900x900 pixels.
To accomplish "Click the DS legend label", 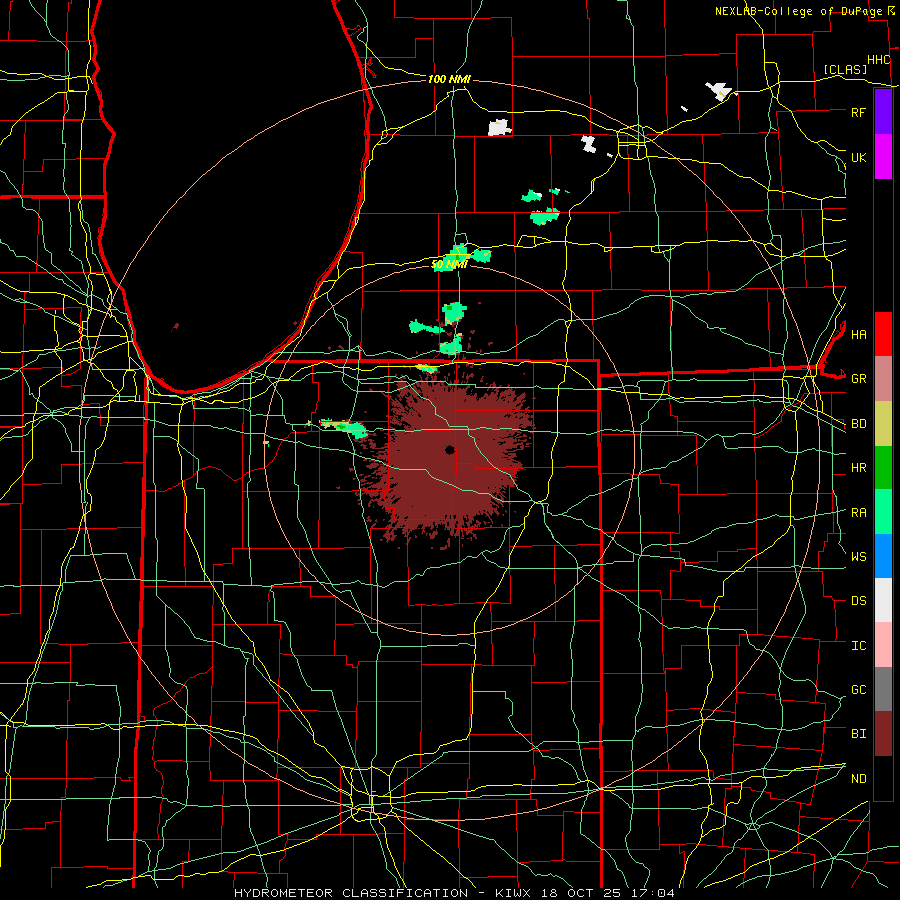I will click(x=858, y=600).
